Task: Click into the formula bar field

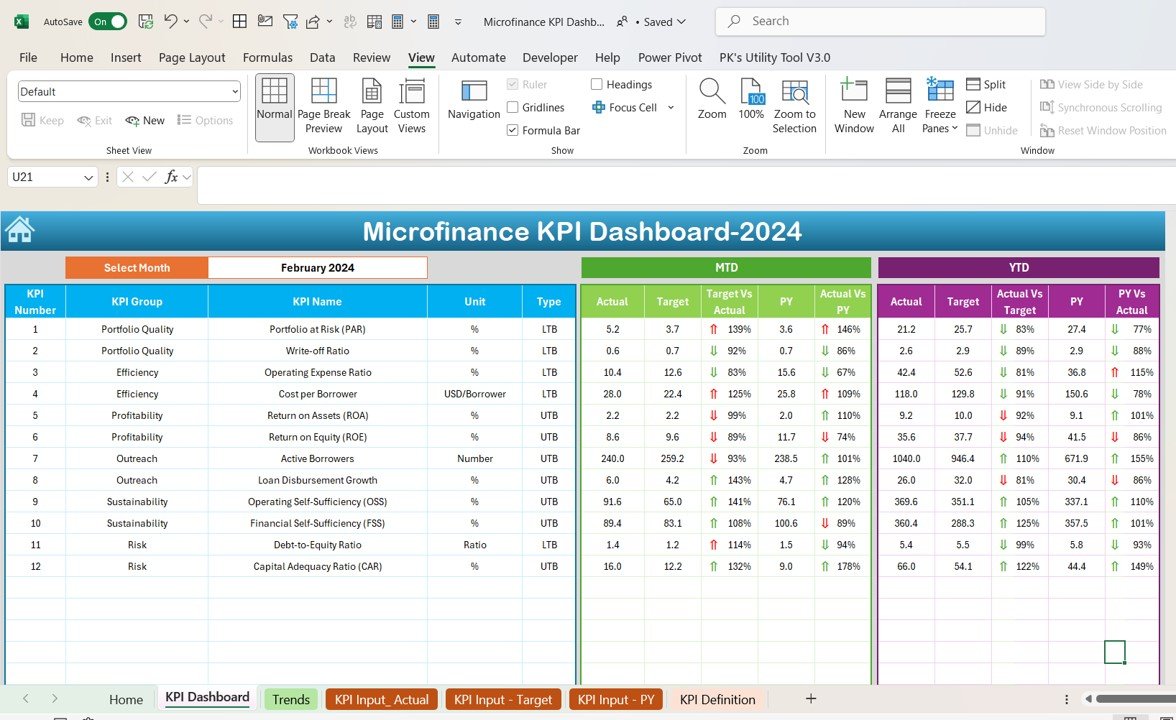Action: (x=686, y=184)
